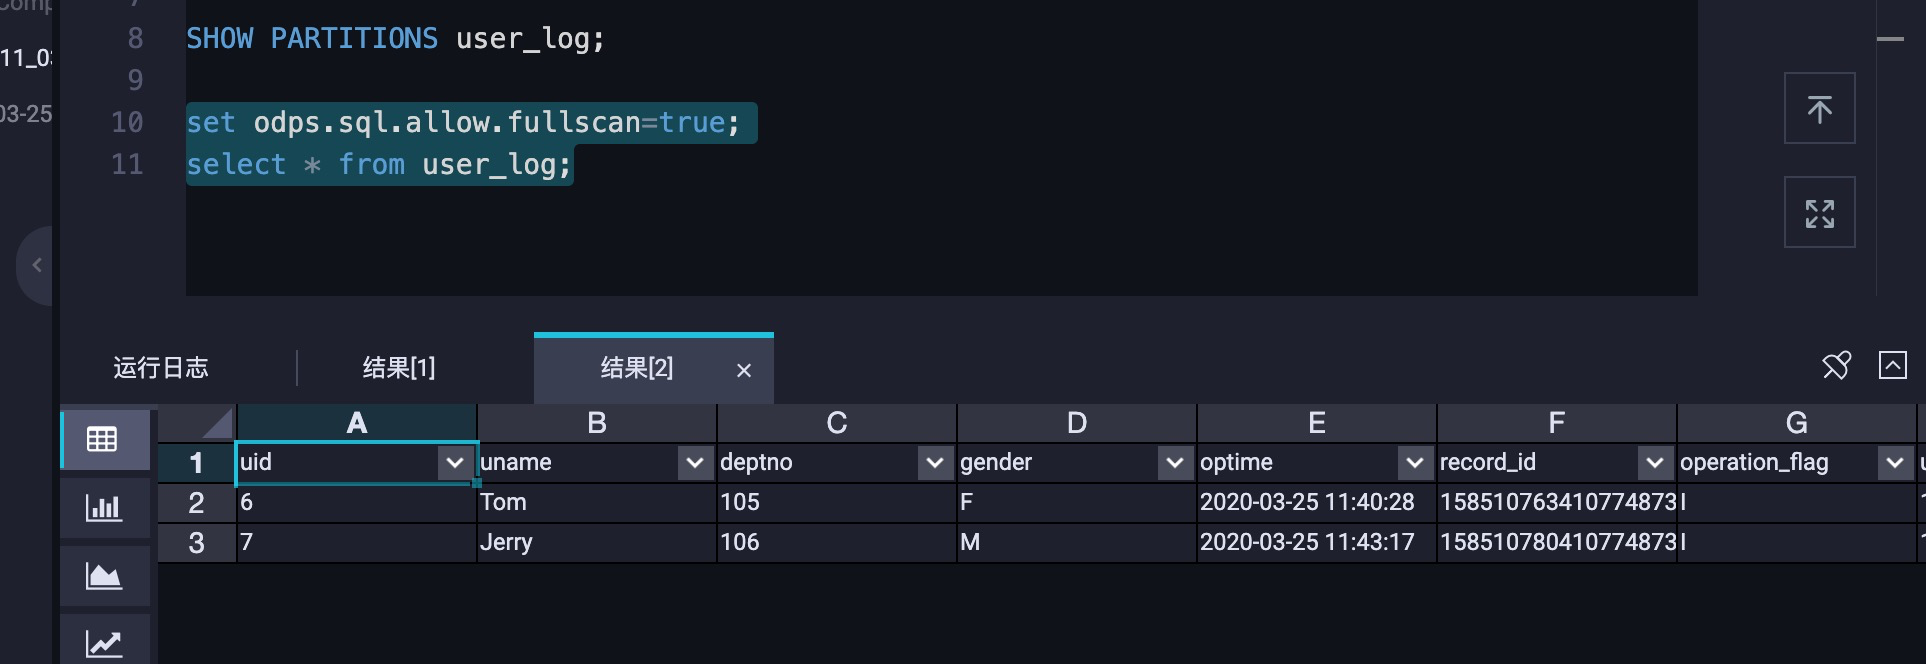Select row 2 header in results grid
Screen dimensions: 1926x664
196,503
